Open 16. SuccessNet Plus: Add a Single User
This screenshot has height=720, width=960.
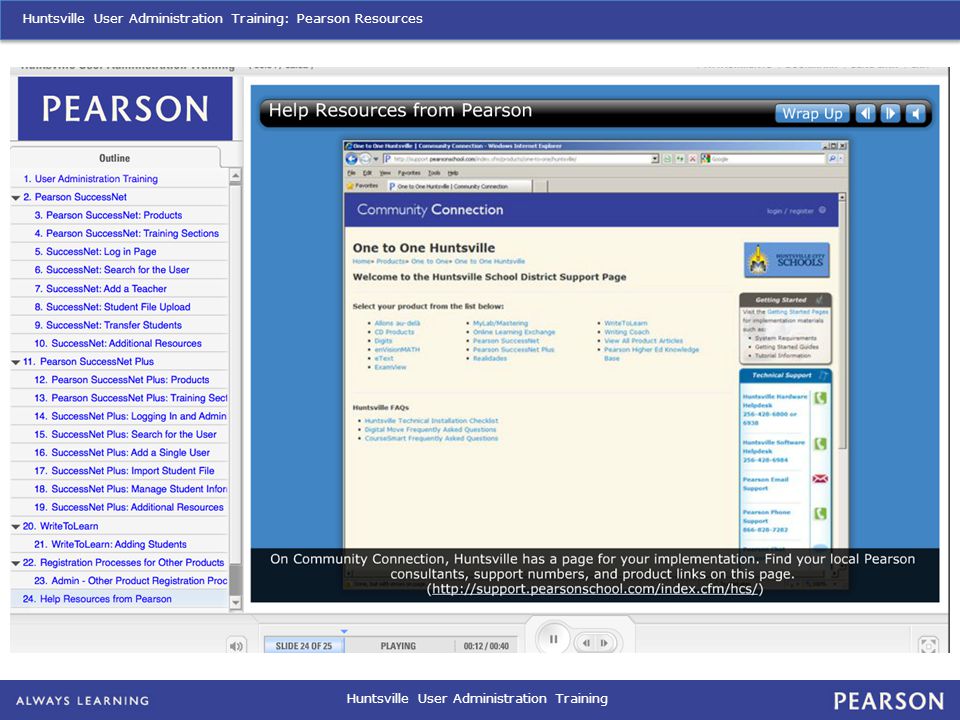pyautogui.click(x=122, y=452)
